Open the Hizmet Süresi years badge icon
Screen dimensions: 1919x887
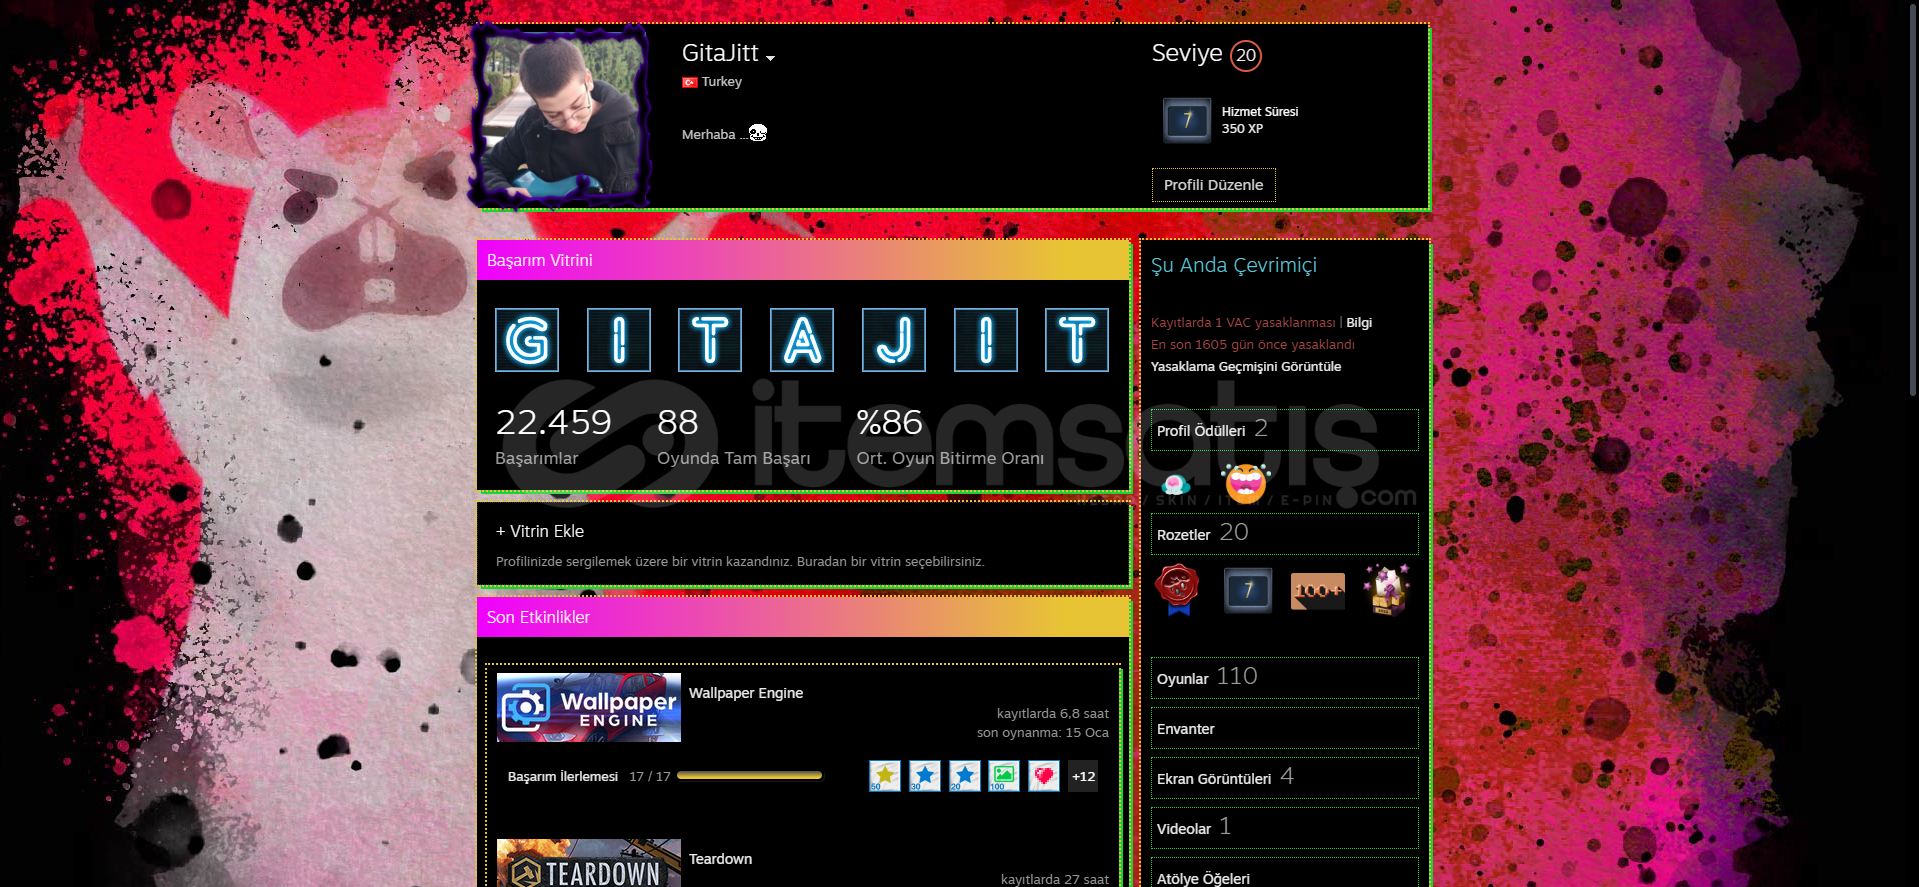[x=1187, y=120]
